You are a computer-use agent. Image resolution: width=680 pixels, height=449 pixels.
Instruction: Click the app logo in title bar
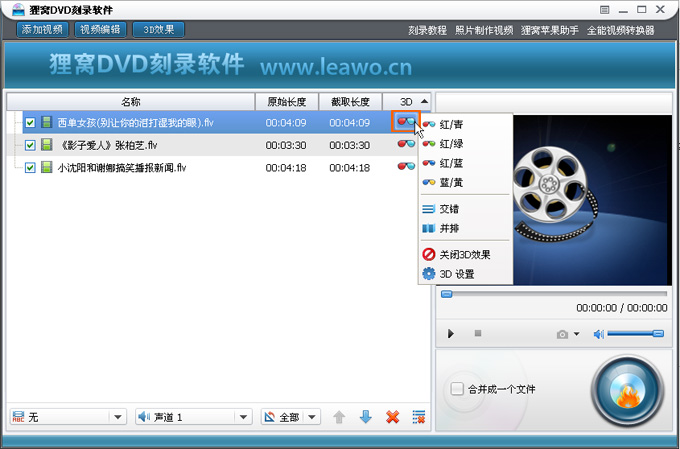click(x=18, y=9)
